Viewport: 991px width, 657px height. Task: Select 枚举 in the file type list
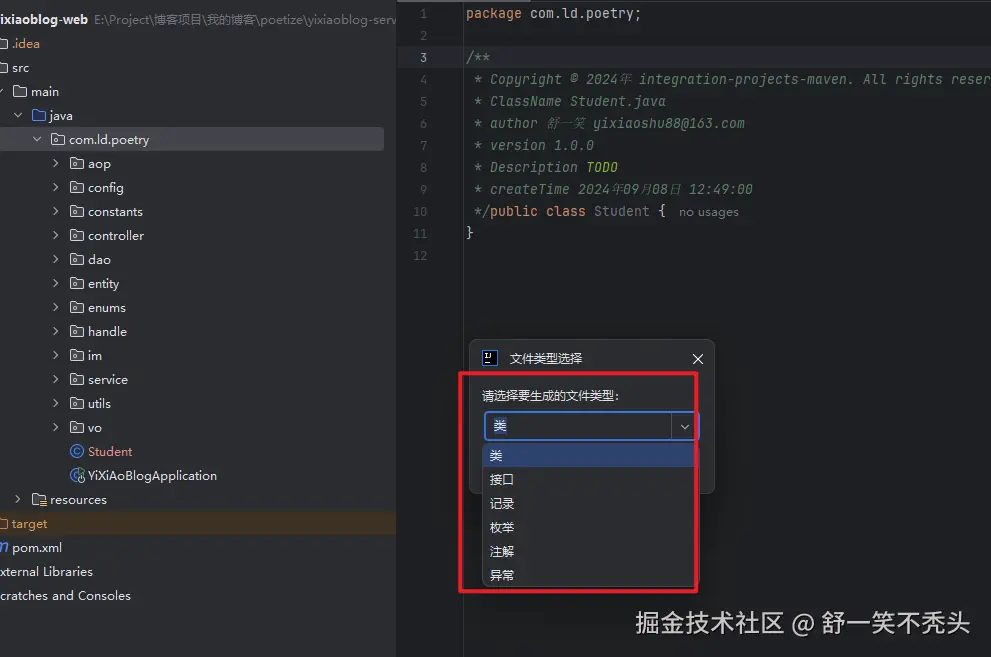(501, 527)
